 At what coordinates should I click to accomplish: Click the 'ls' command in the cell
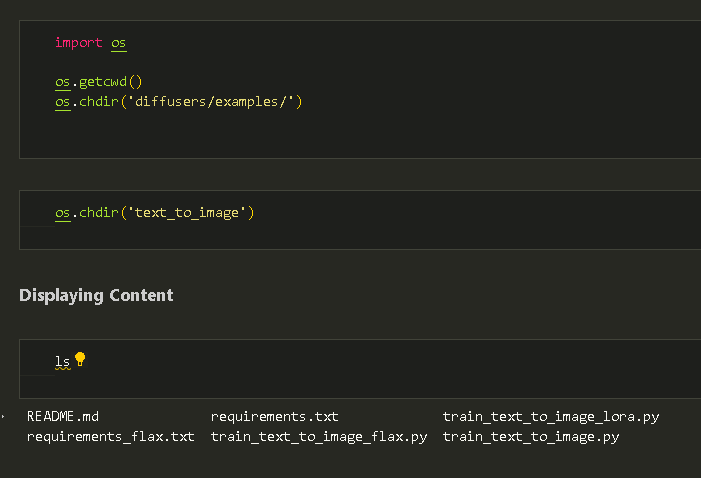[63, 361]
